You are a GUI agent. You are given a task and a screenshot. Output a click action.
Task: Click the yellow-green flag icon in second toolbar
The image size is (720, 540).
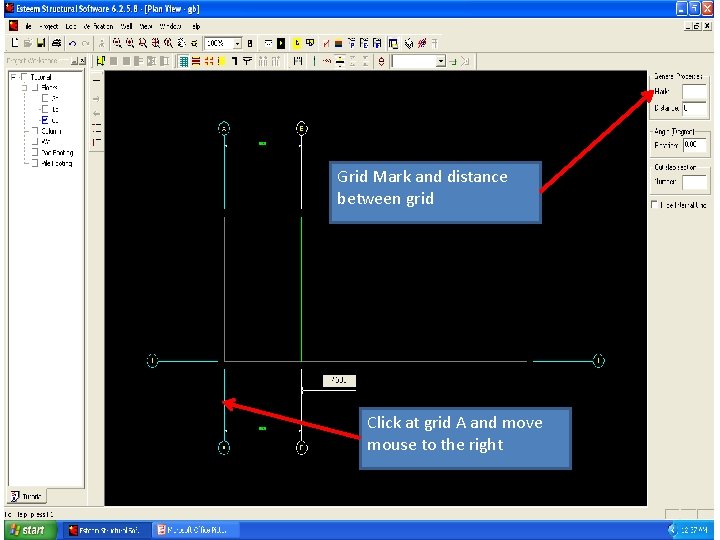point(101,61)
